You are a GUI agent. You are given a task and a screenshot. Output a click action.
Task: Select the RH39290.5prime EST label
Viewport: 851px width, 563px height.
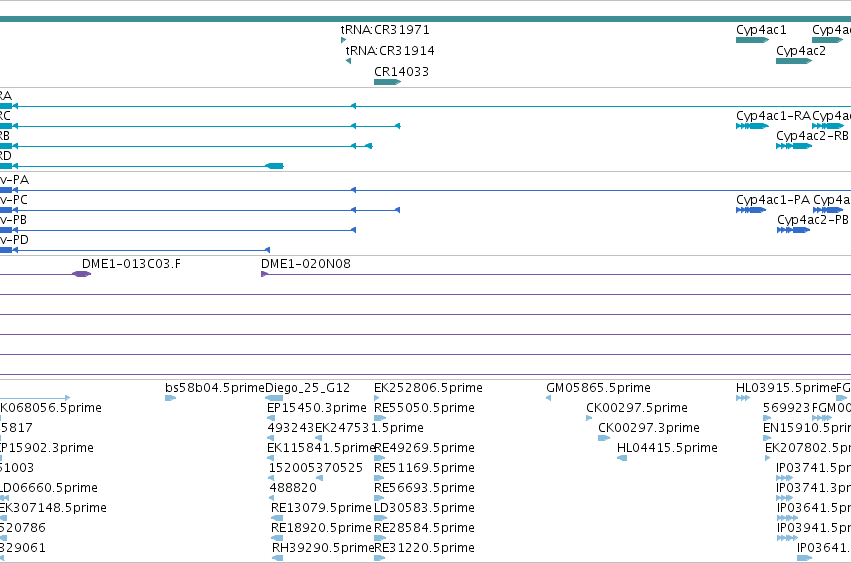pos(323,548)
